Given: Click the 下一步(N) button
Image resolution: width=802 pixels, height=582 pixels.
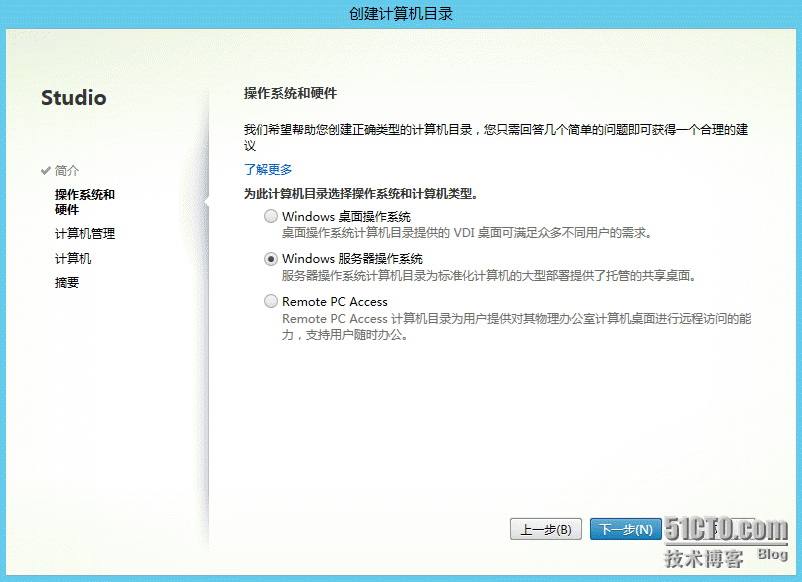Looking at the screenshot, I should [x=626, y=529].
